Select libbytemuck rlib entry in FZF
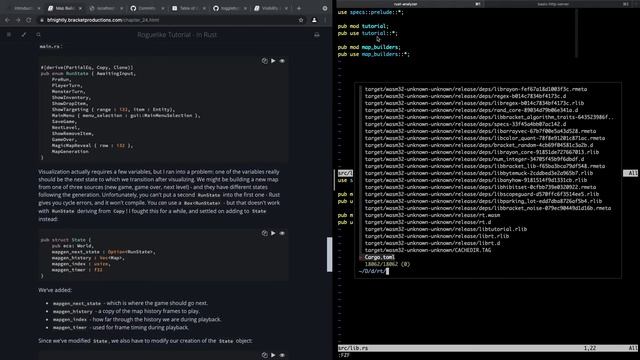640x360 pixels. pyautogui.click(x=479, y=173)
